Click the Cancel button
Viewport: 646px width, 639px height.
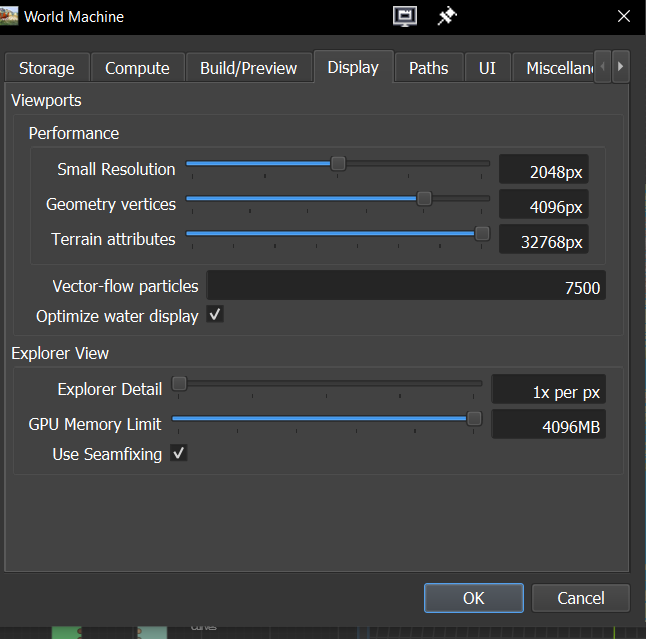581,598
